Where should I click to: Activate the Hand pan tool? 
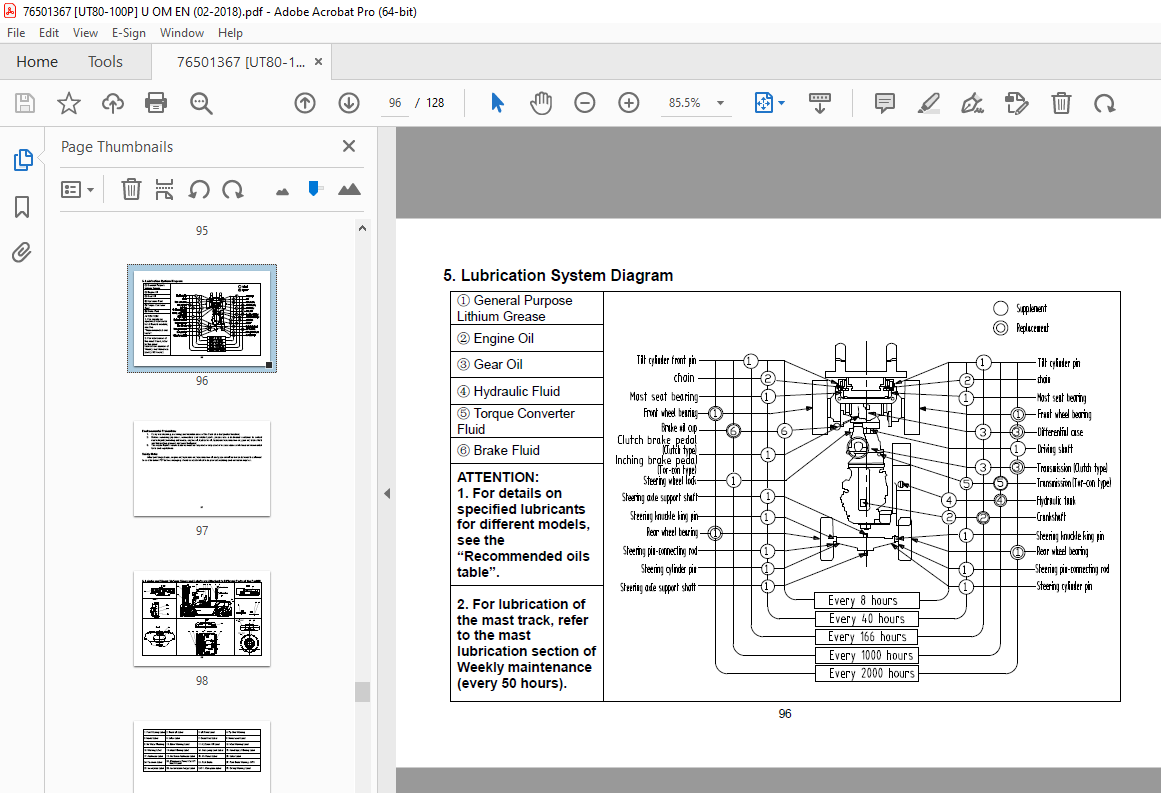click(x=541, y=103)
